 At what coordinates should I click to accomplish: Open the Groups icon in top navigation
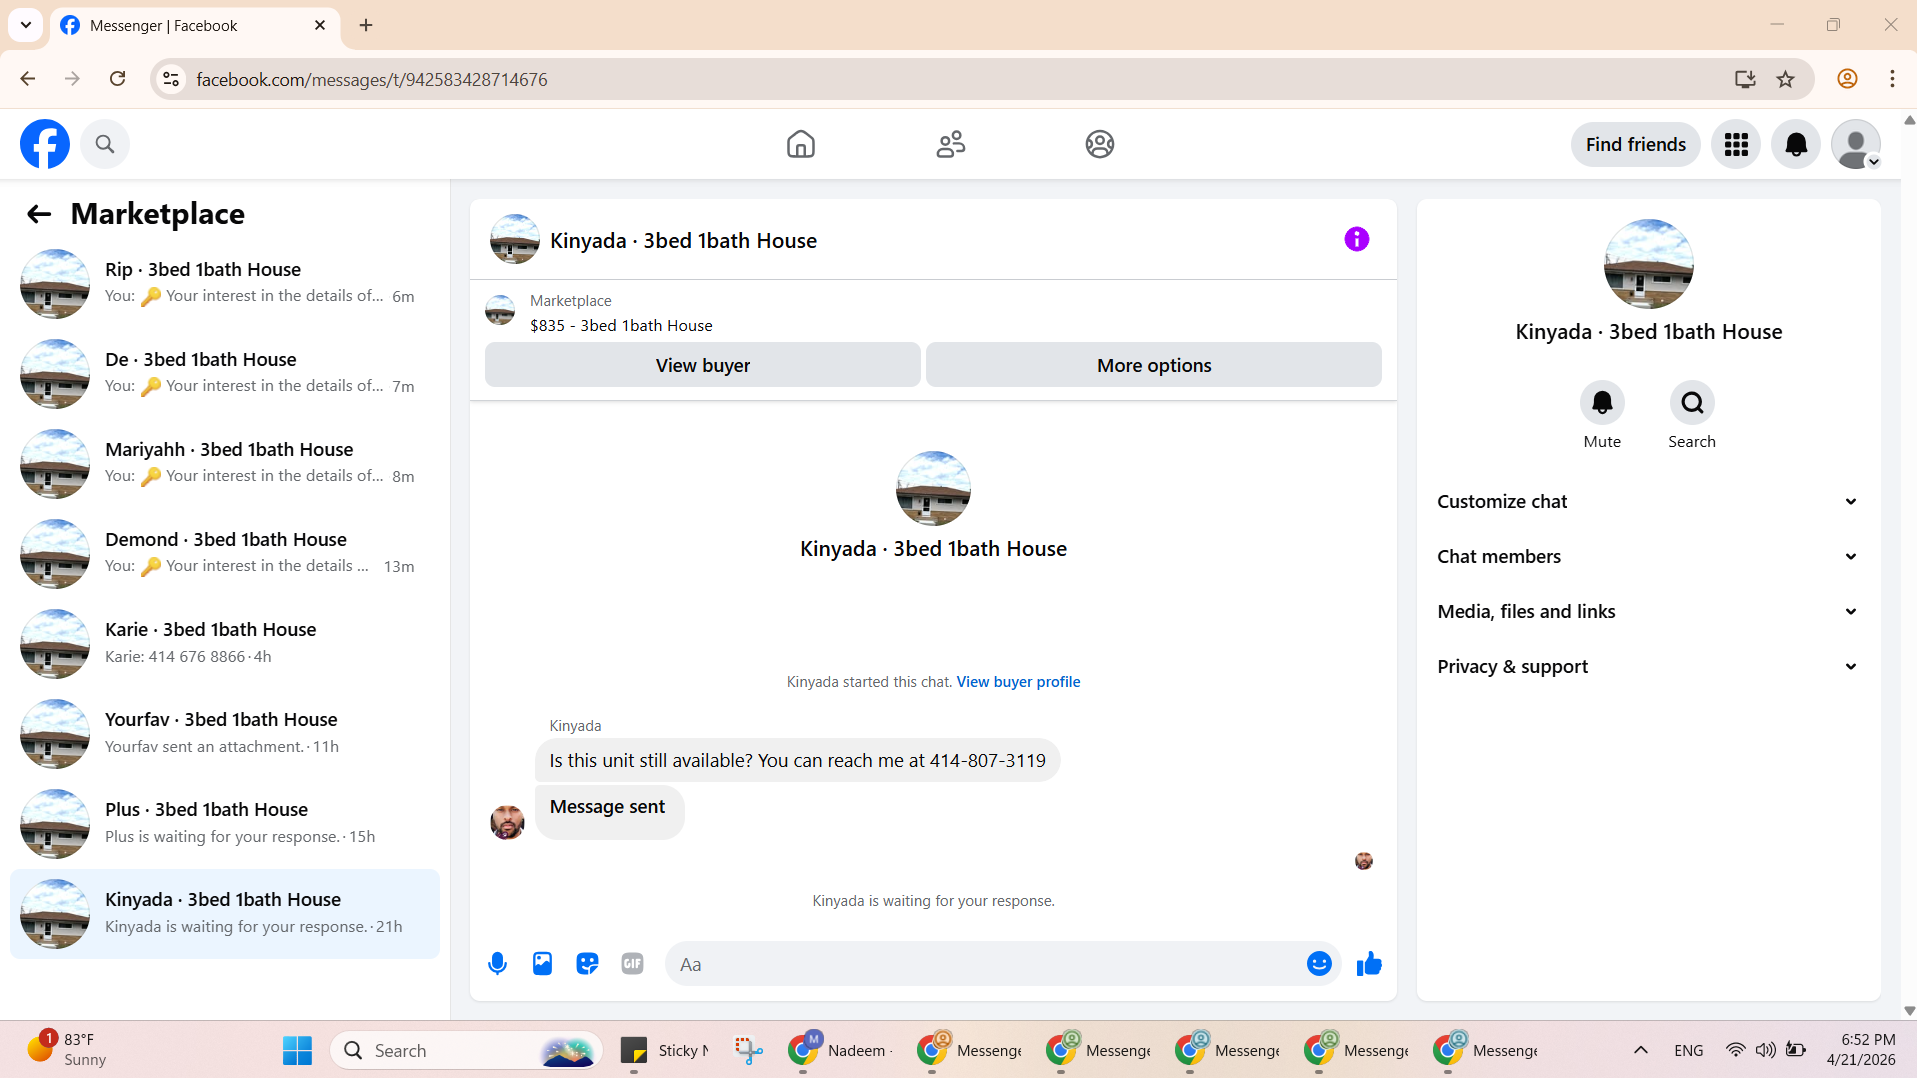(1100, 144)
